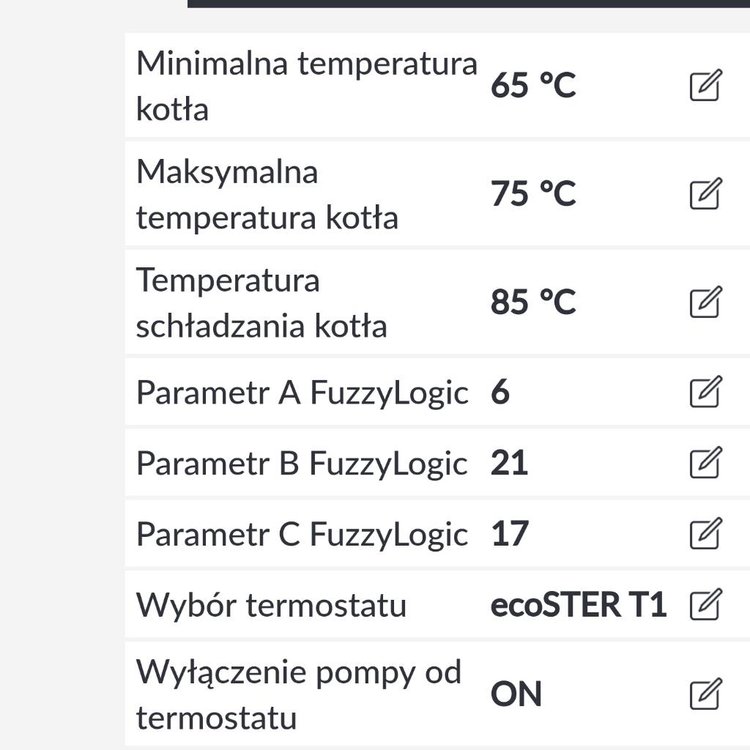Edit Parametr B FuzzyLogic value
Screen dimensions: 750x750
point(706,463)
